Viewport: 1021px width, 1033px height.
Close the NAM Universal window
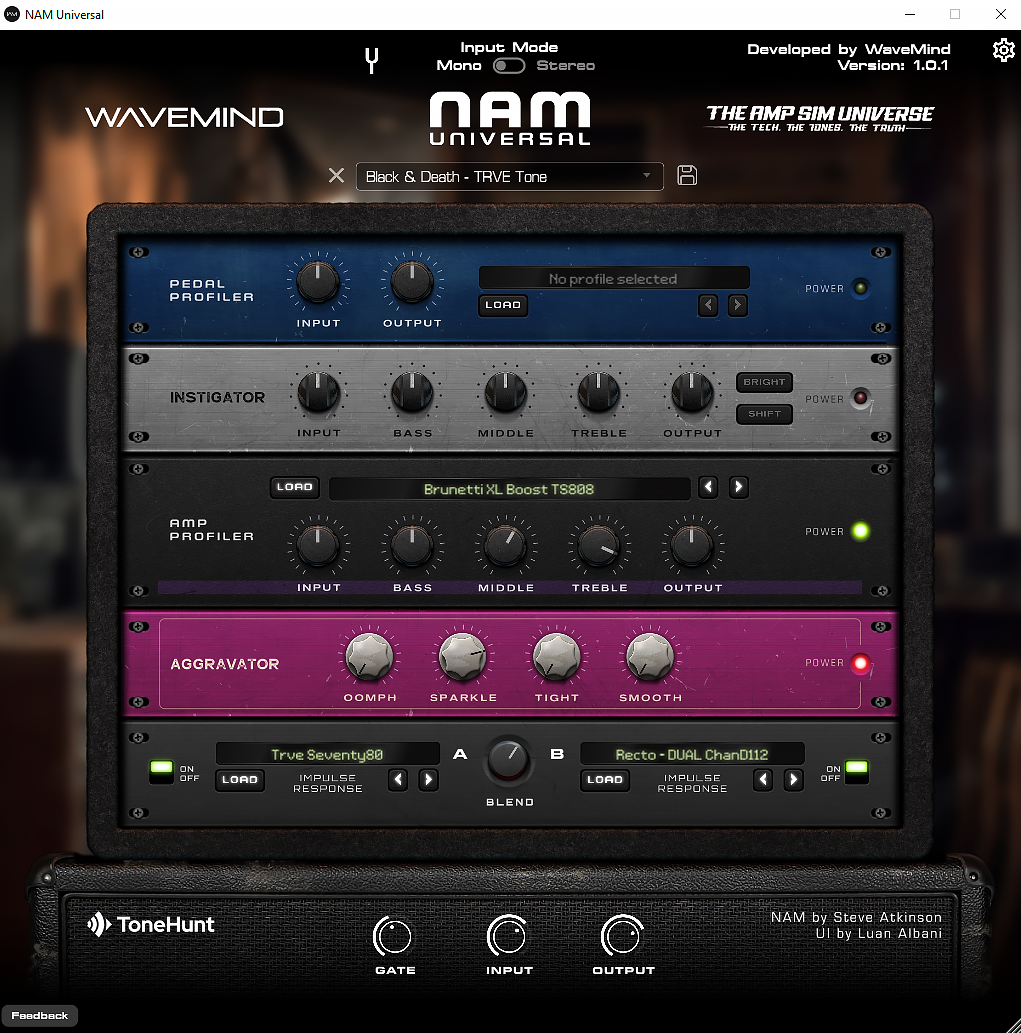pos(1001,14)
